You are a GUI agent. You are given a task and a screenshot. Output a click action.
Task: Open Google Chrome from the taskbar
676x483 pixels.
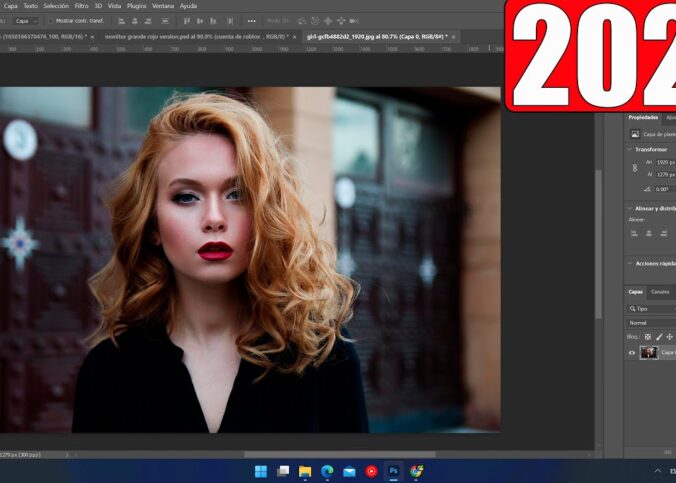416,471
